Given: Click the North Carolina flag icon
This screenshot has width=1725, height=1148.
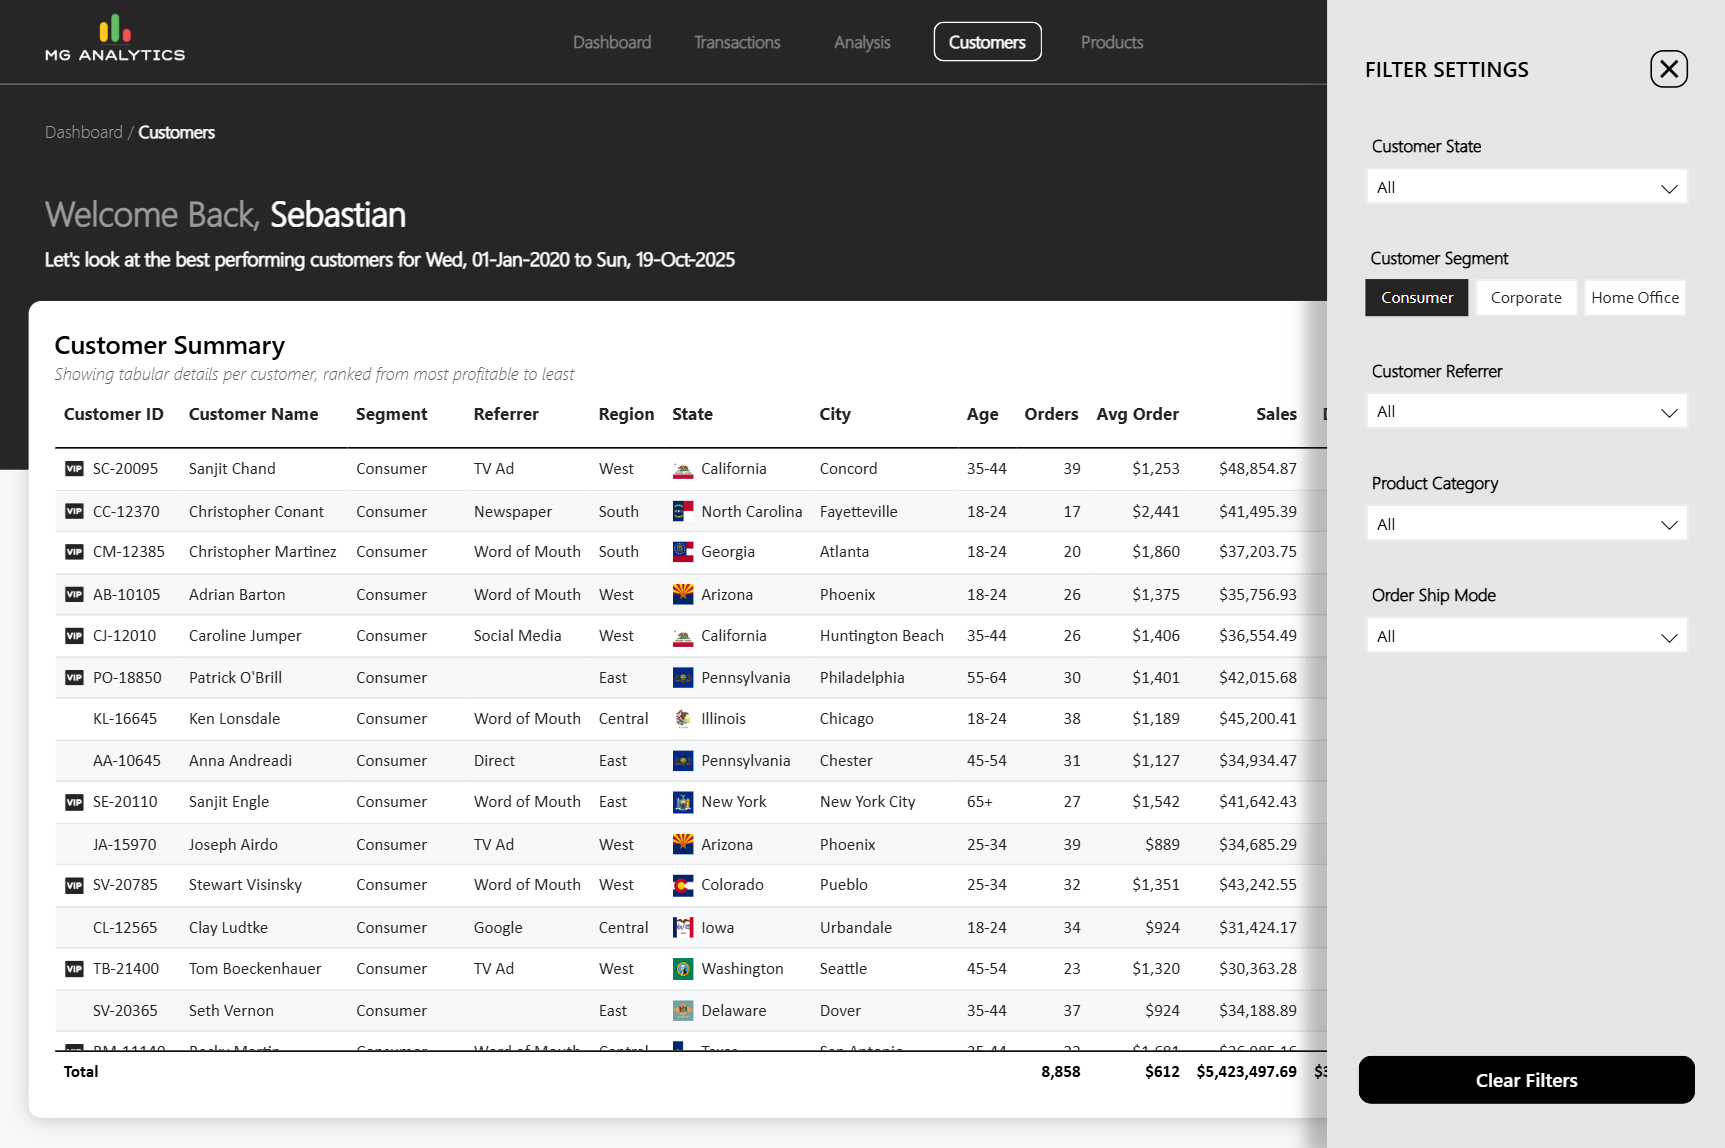Looking at the screenshot, I should [x=683, y=512].
